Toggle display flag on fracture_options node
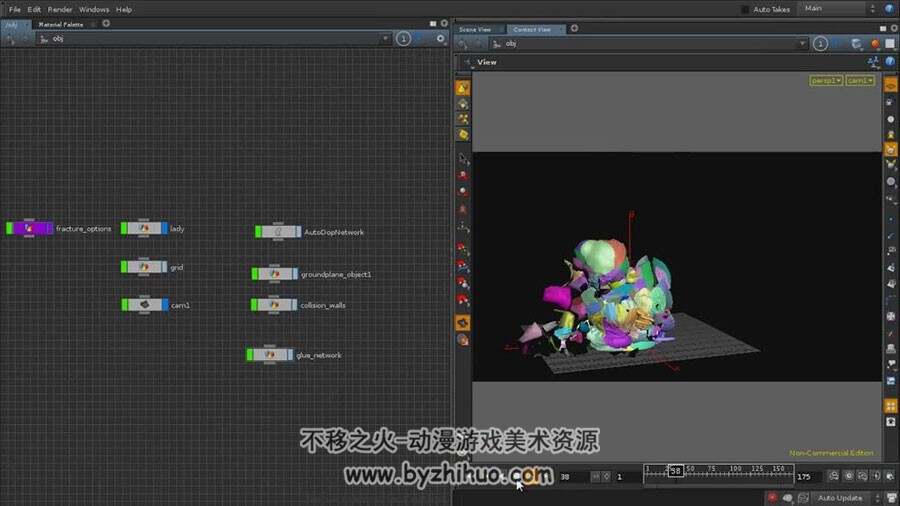This screenshot has width=900, height=506. coord(50,228)
